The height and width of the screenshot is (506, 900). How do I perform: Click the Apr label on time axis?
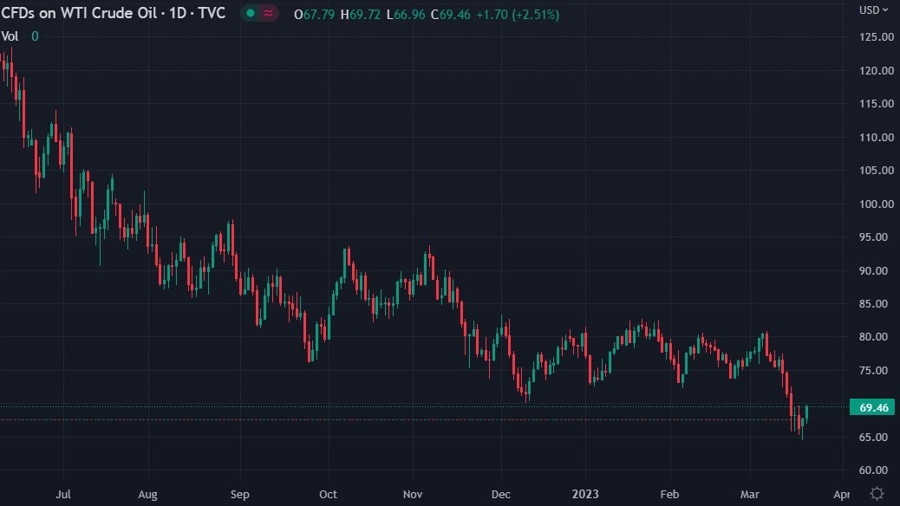(841, 494)
